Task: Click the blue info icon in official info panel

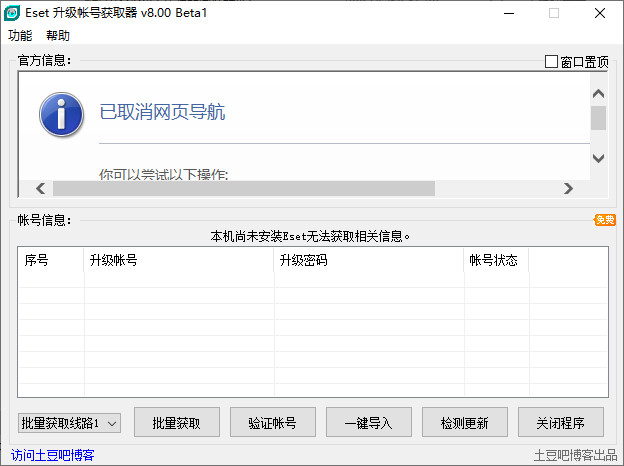Action: (x=61, y=115)
